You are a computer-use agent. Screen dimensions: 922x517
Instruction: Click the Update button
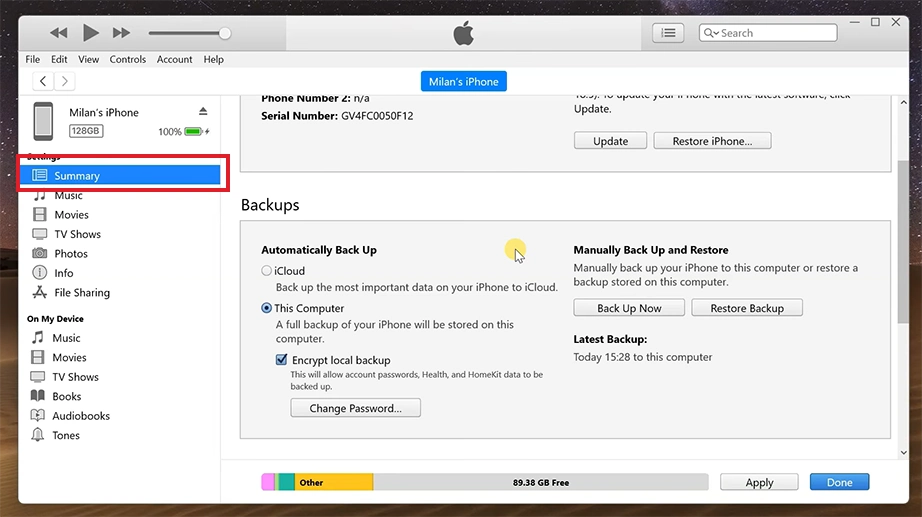pyautogui.click(x=610, y=141)
